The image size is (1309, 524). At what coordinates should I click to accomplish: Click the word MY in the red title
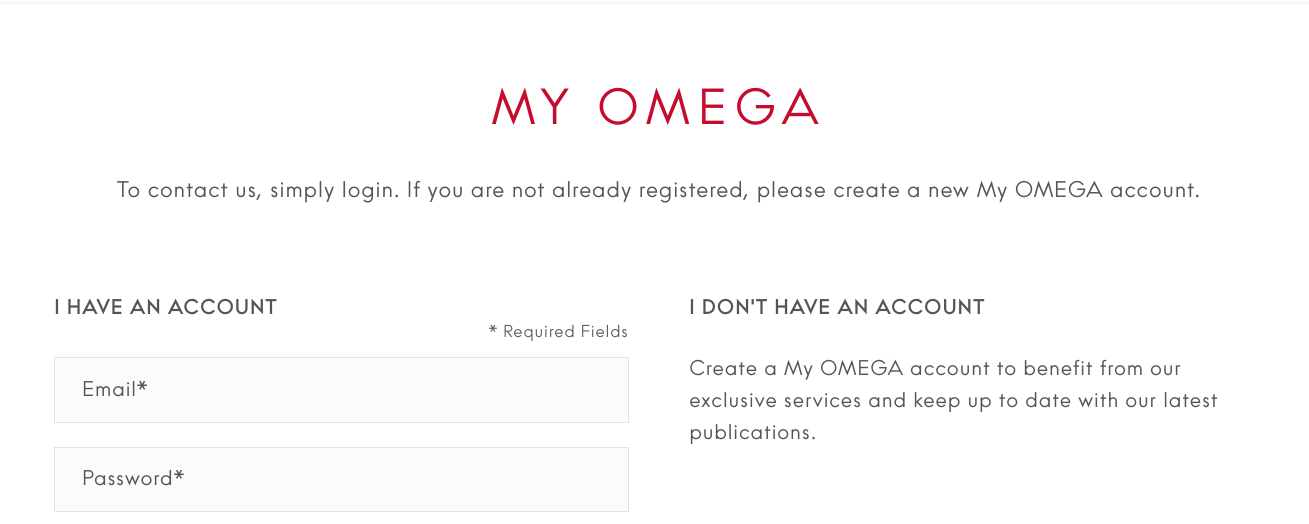pos(530,108)
